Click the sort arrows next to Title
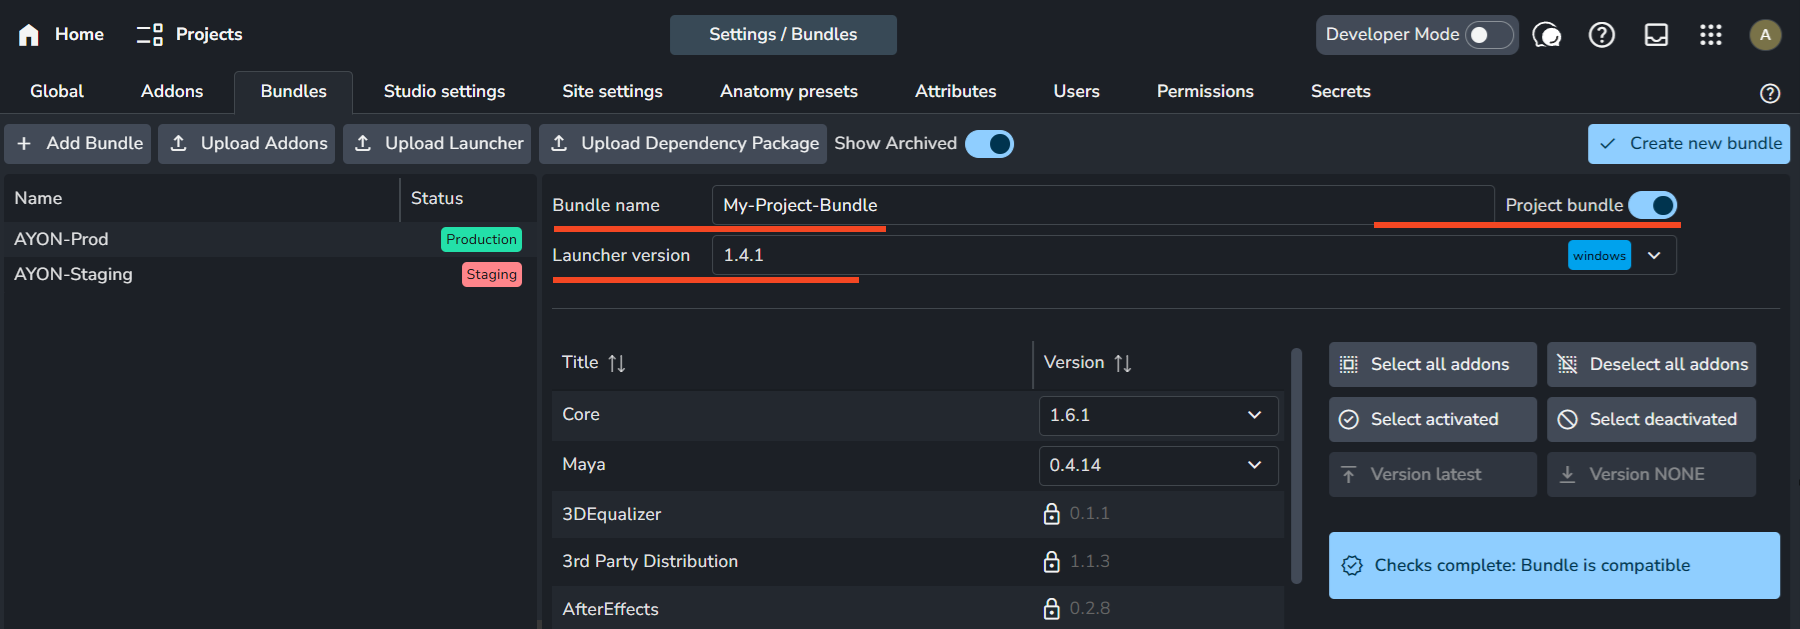The image size is (1800, 629). (617, 363)
